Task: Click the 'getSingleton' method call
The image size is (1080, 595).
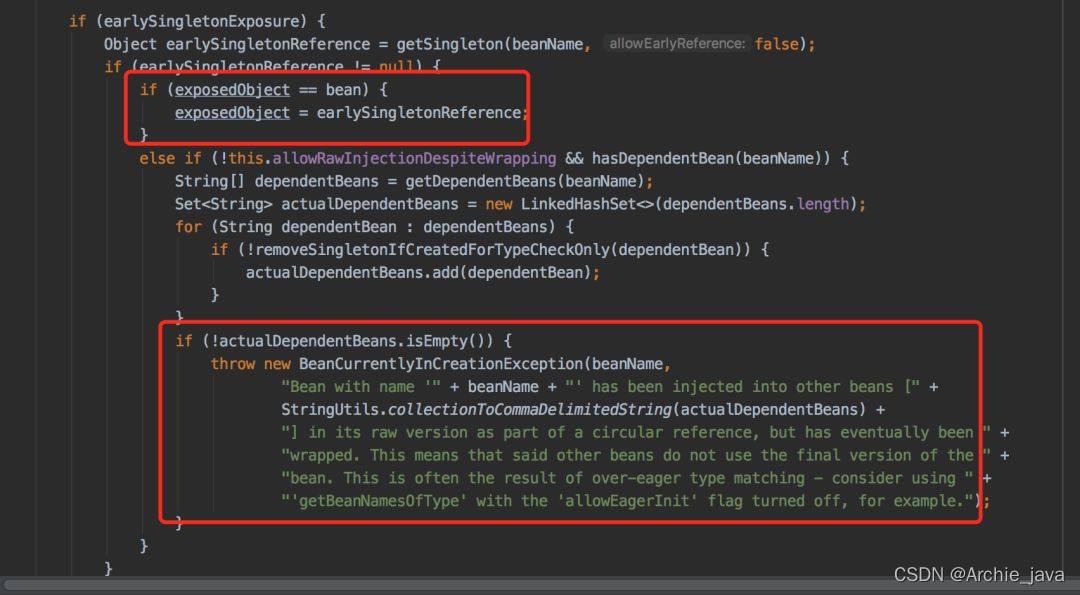Action: click(x=450, y=44)
